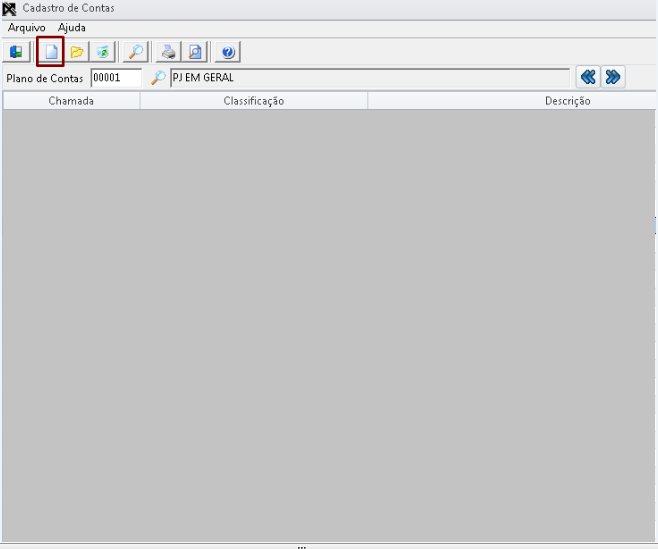
Task: Print using the printer icon
Action: pyautogui.click(x=169, y=52)
